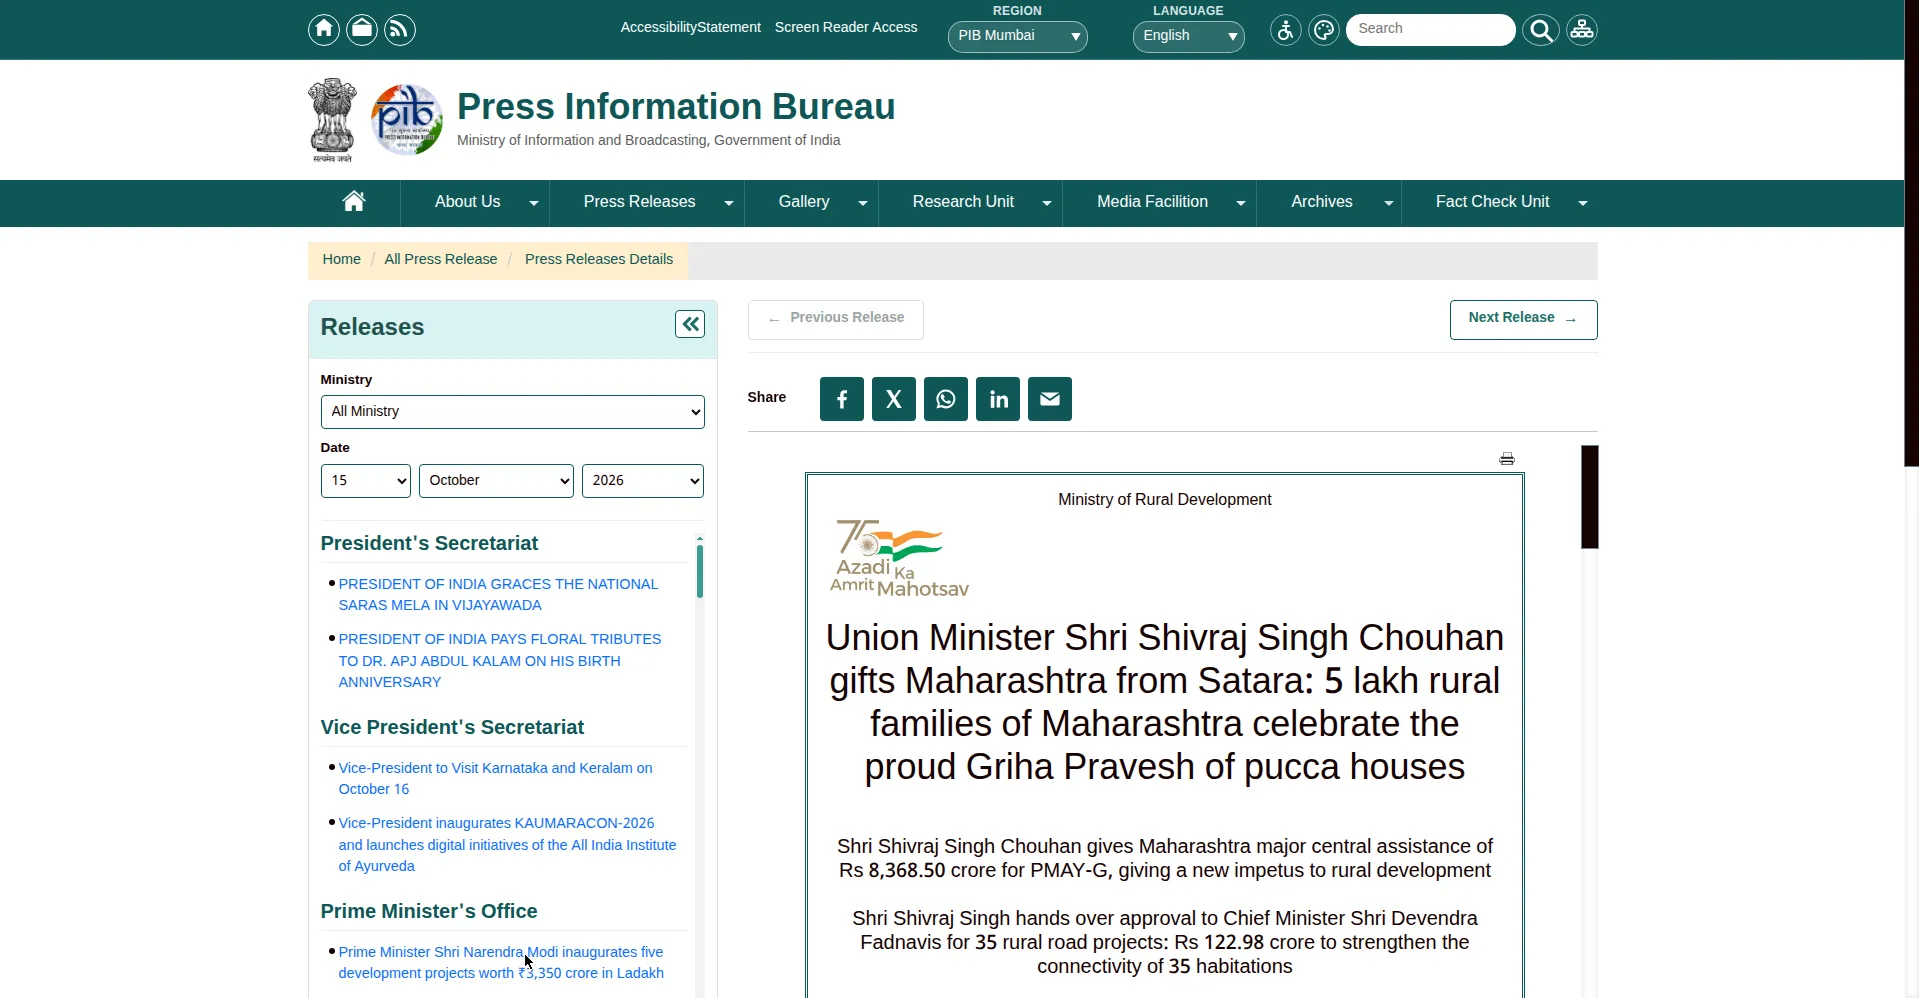Open the sitemap icon
This screenshot has height=998, width=1919.
[x=1582, y=30]
